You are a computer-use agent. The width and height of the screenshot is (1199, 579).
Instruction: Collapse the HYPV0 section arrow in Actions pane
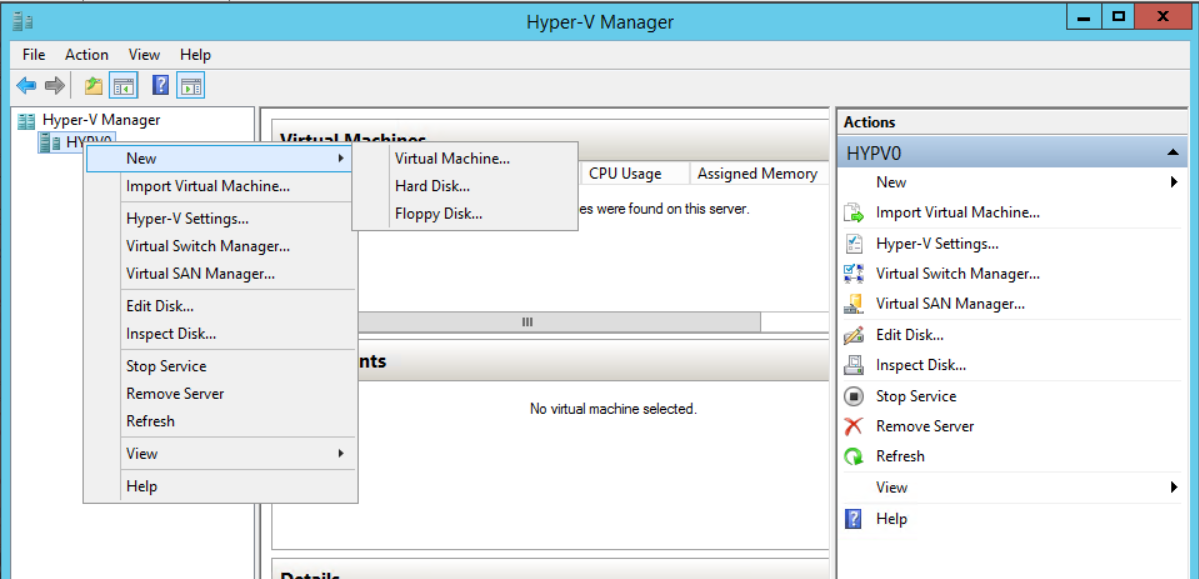click(x=1173, y=153)
